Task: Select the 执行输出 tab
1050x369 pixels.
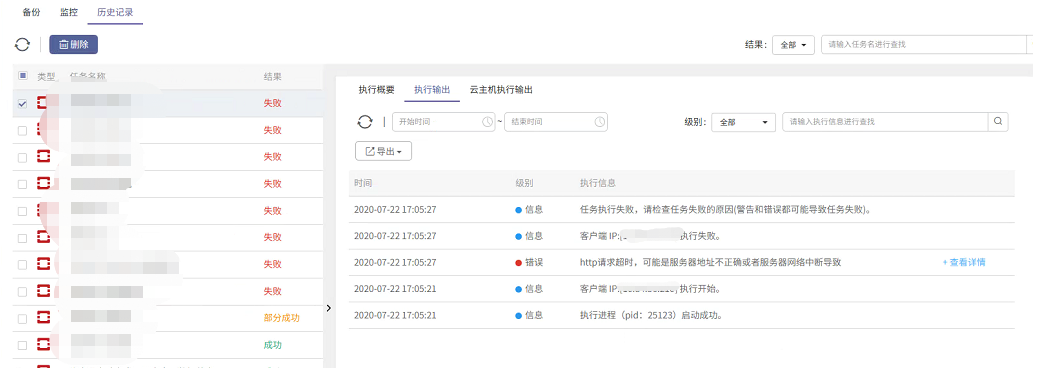Action: pyautogui.click(x=432, y=90)
